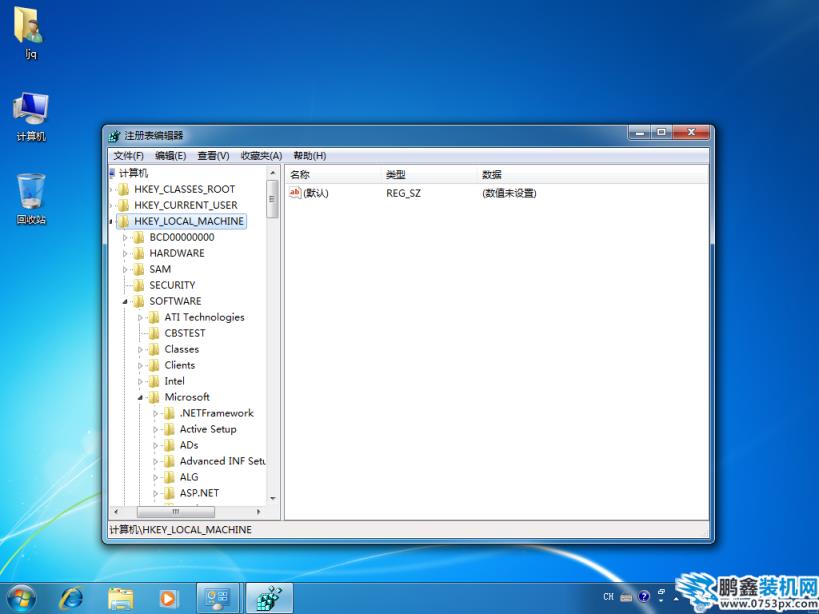Image resolution: width=819 pixels, height=614 pixels.
Task: Expand the Classes key
Action: coord(140,350)
